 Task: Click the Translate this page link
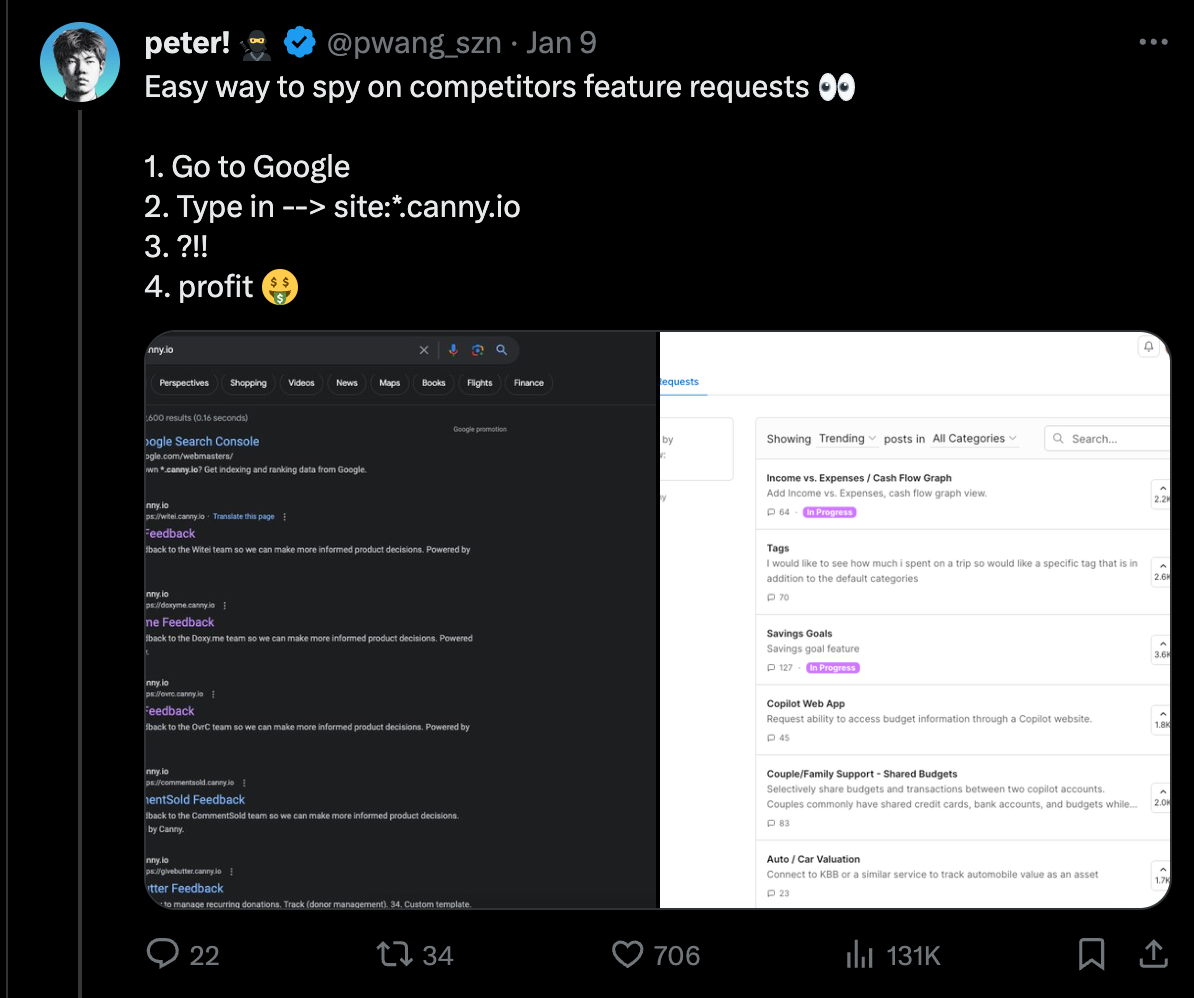(x=243, y=516)
